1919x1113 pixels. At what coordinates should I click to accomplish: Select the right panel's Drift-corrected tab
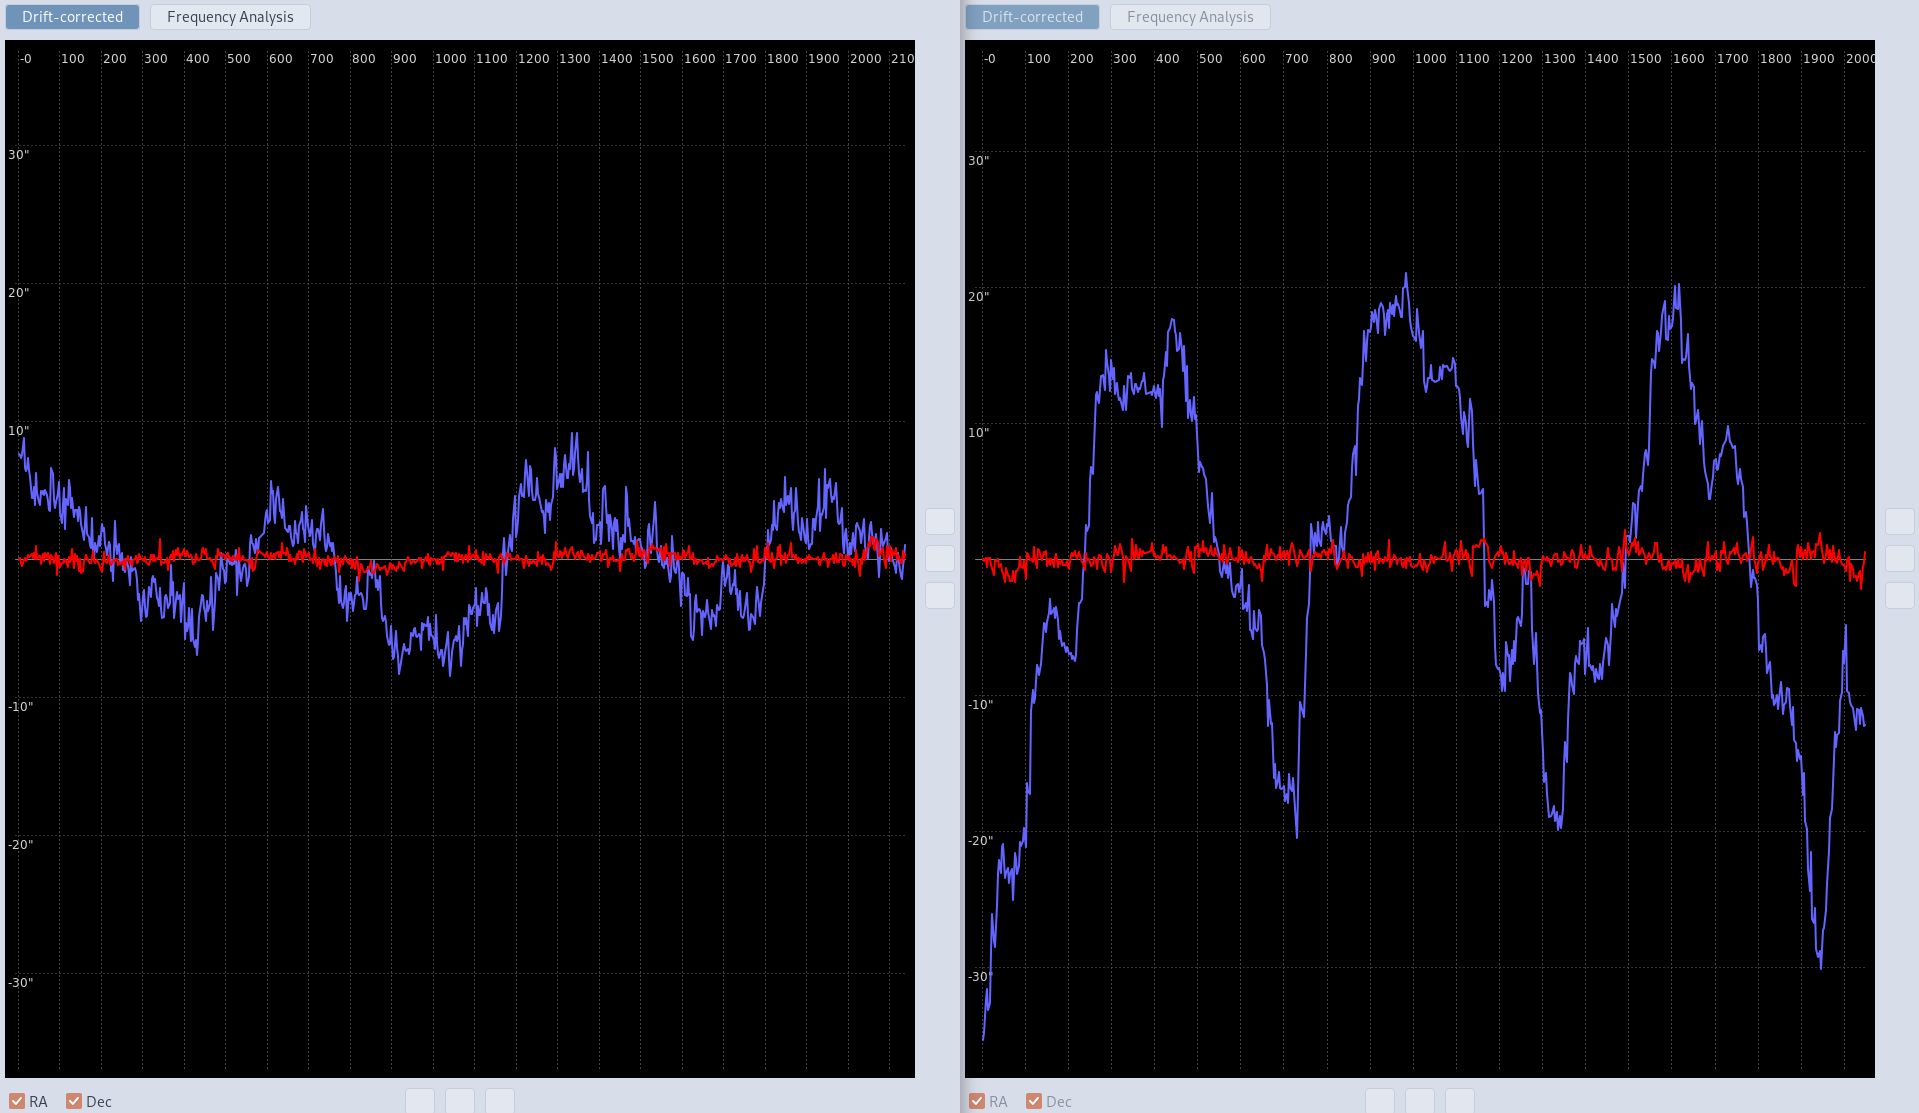[1032, 17]
